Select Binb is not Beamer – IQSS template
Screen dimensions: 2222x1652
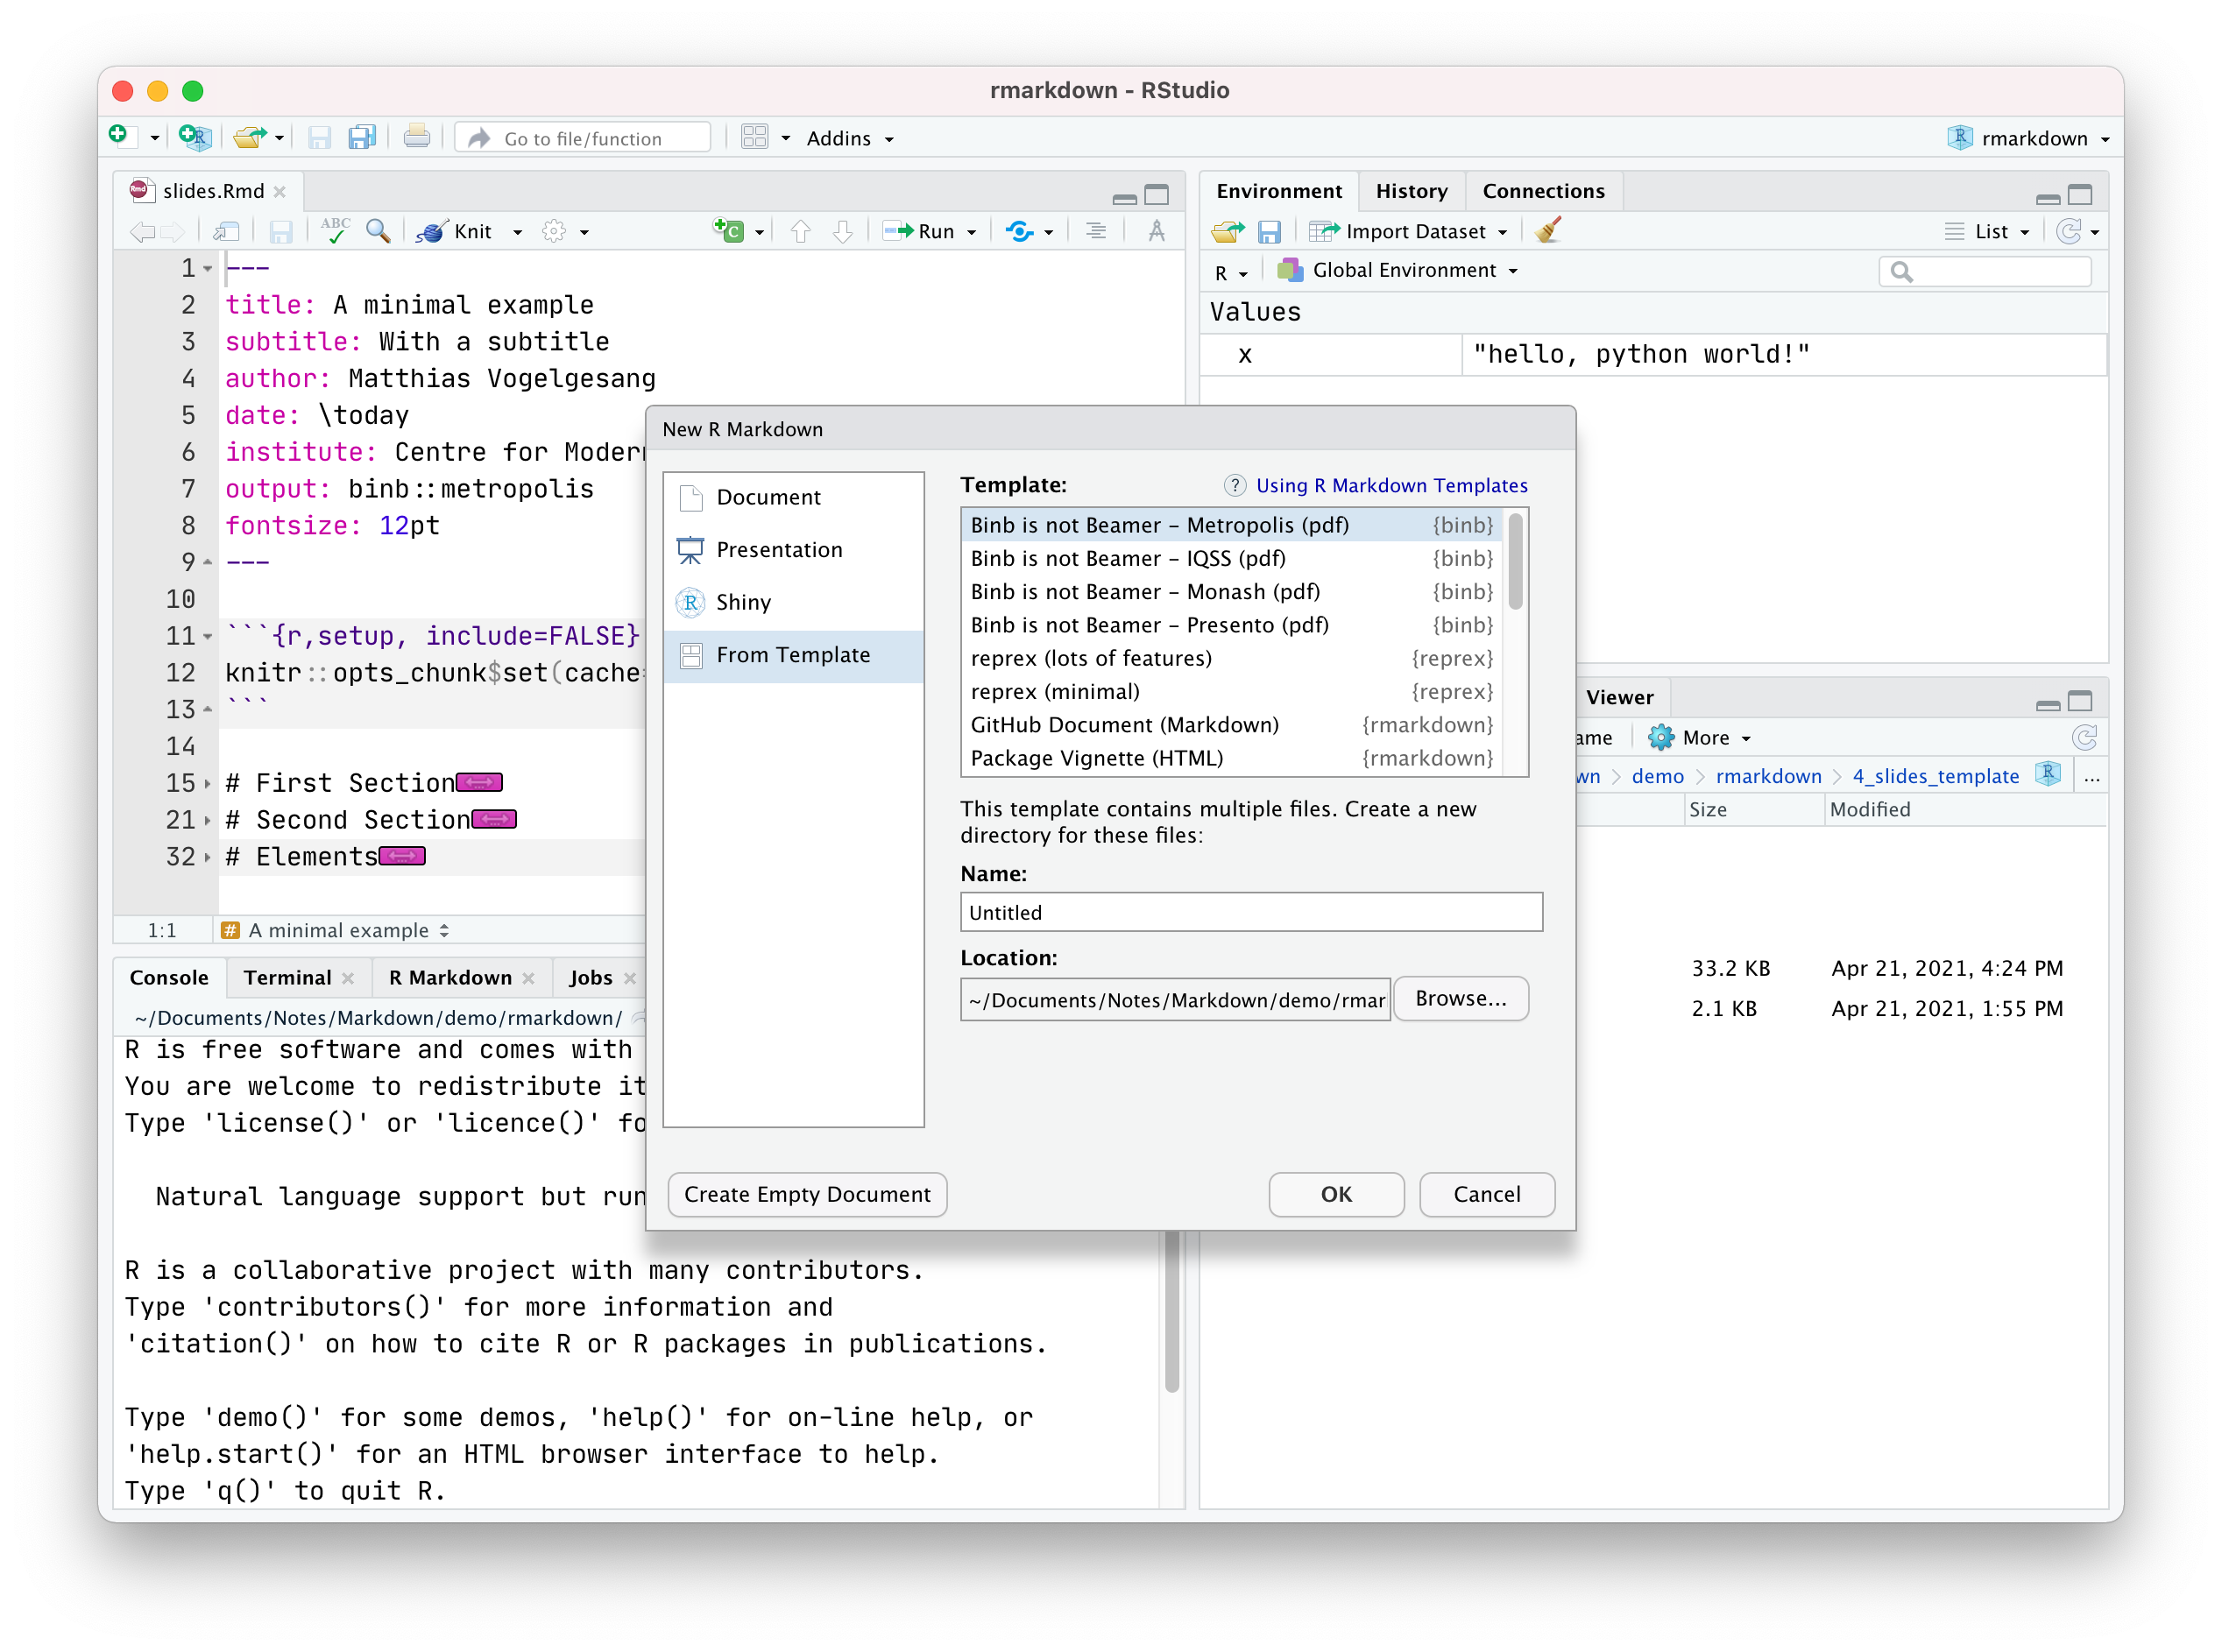click(1231, 558)
